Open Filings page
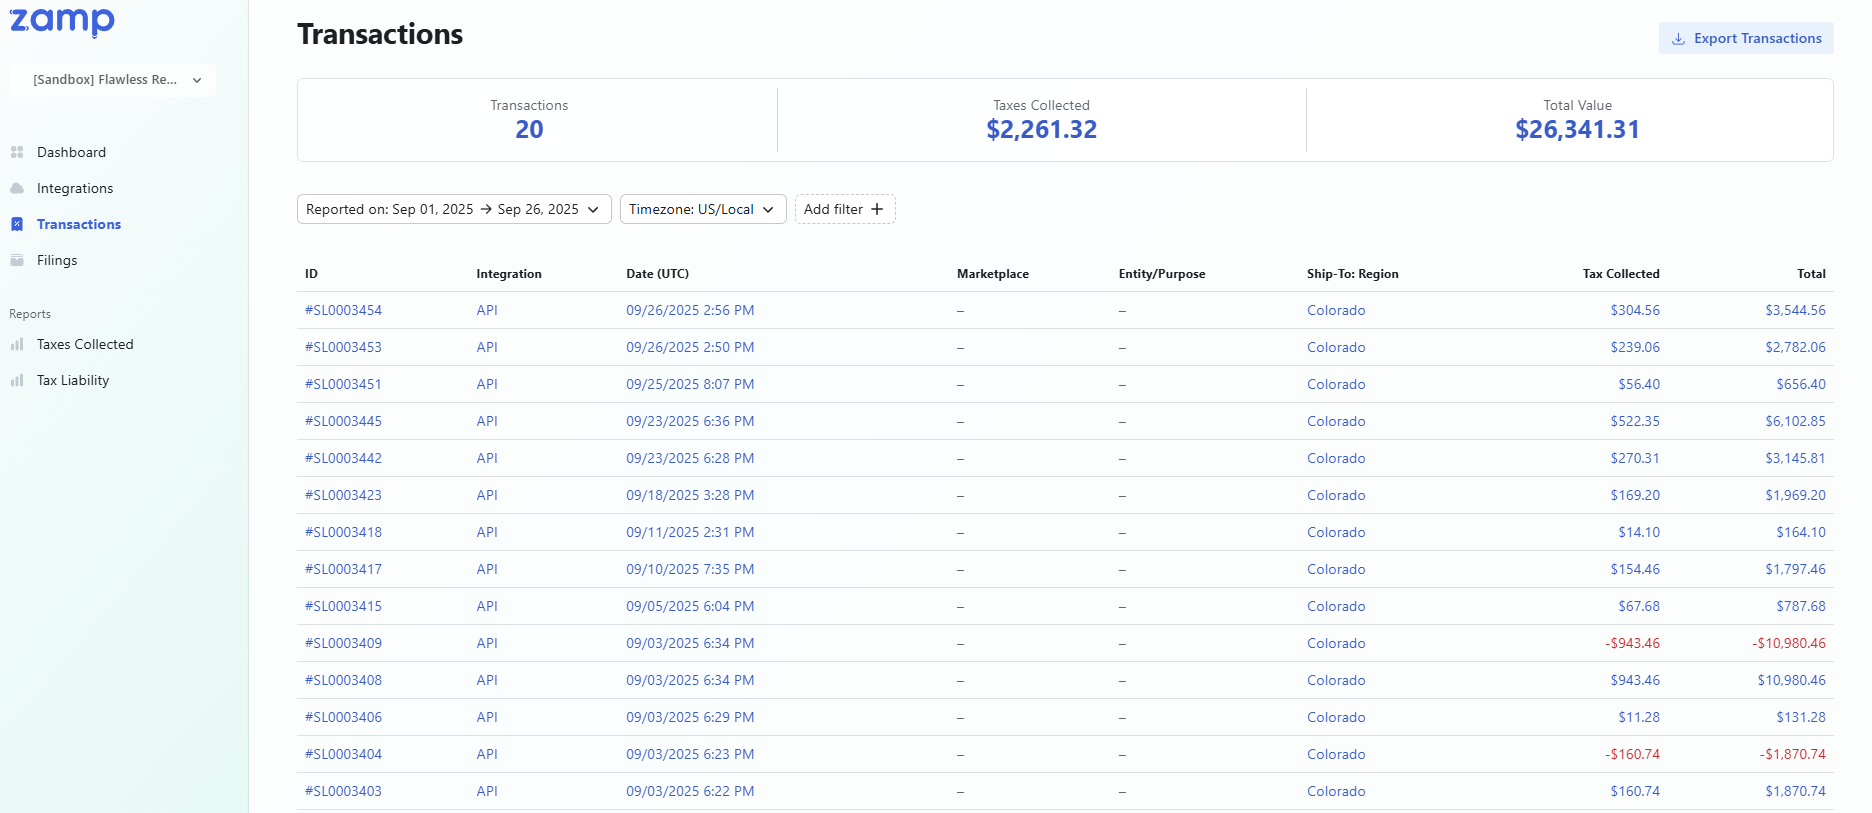This screenshot has height=813, width=1872. (57, 260)
